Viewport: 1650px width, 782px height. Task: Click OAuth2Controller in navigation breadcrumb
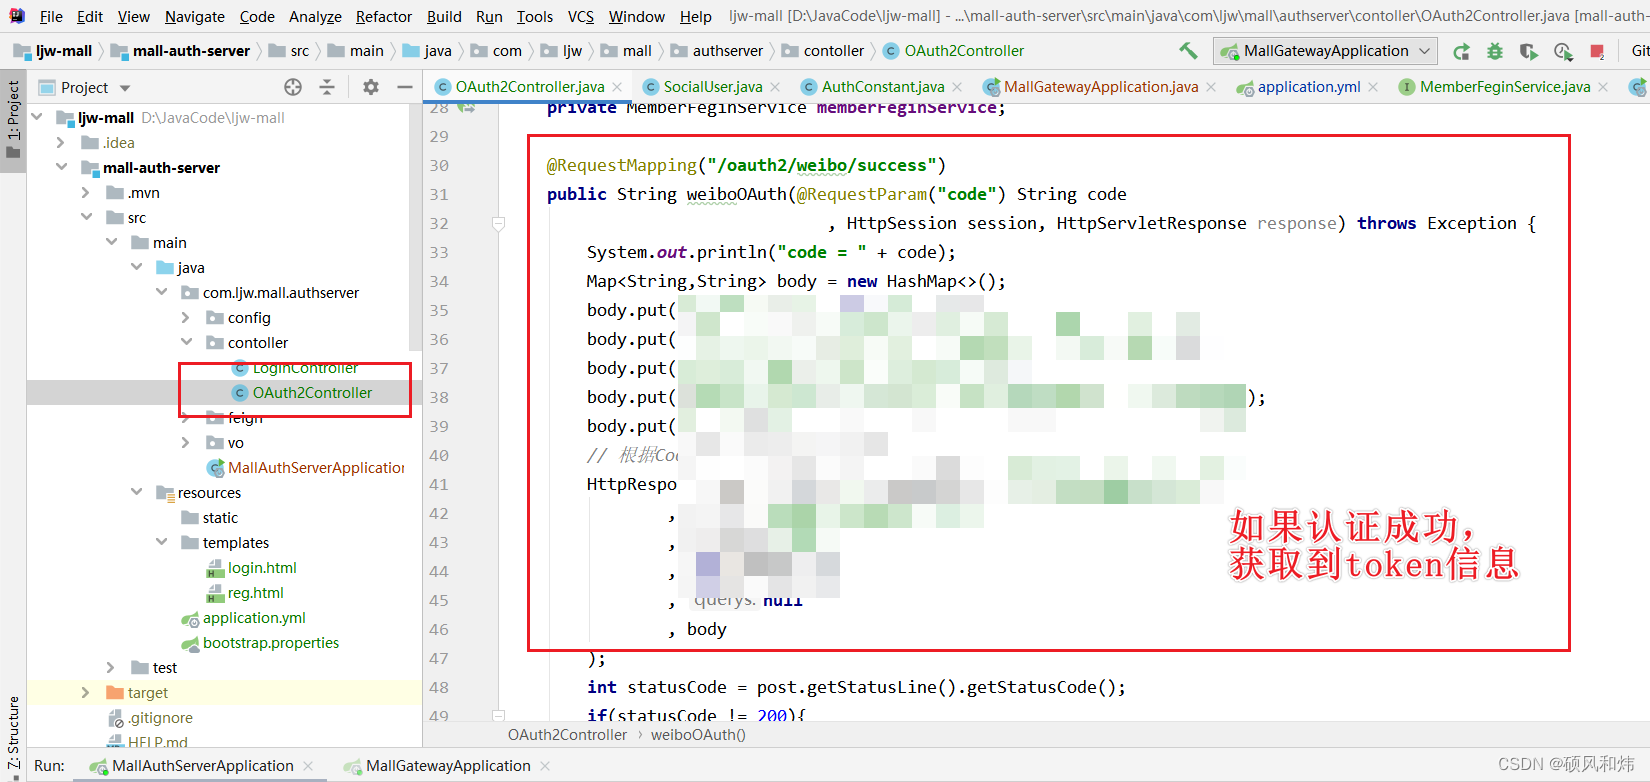tap(964, 51)
